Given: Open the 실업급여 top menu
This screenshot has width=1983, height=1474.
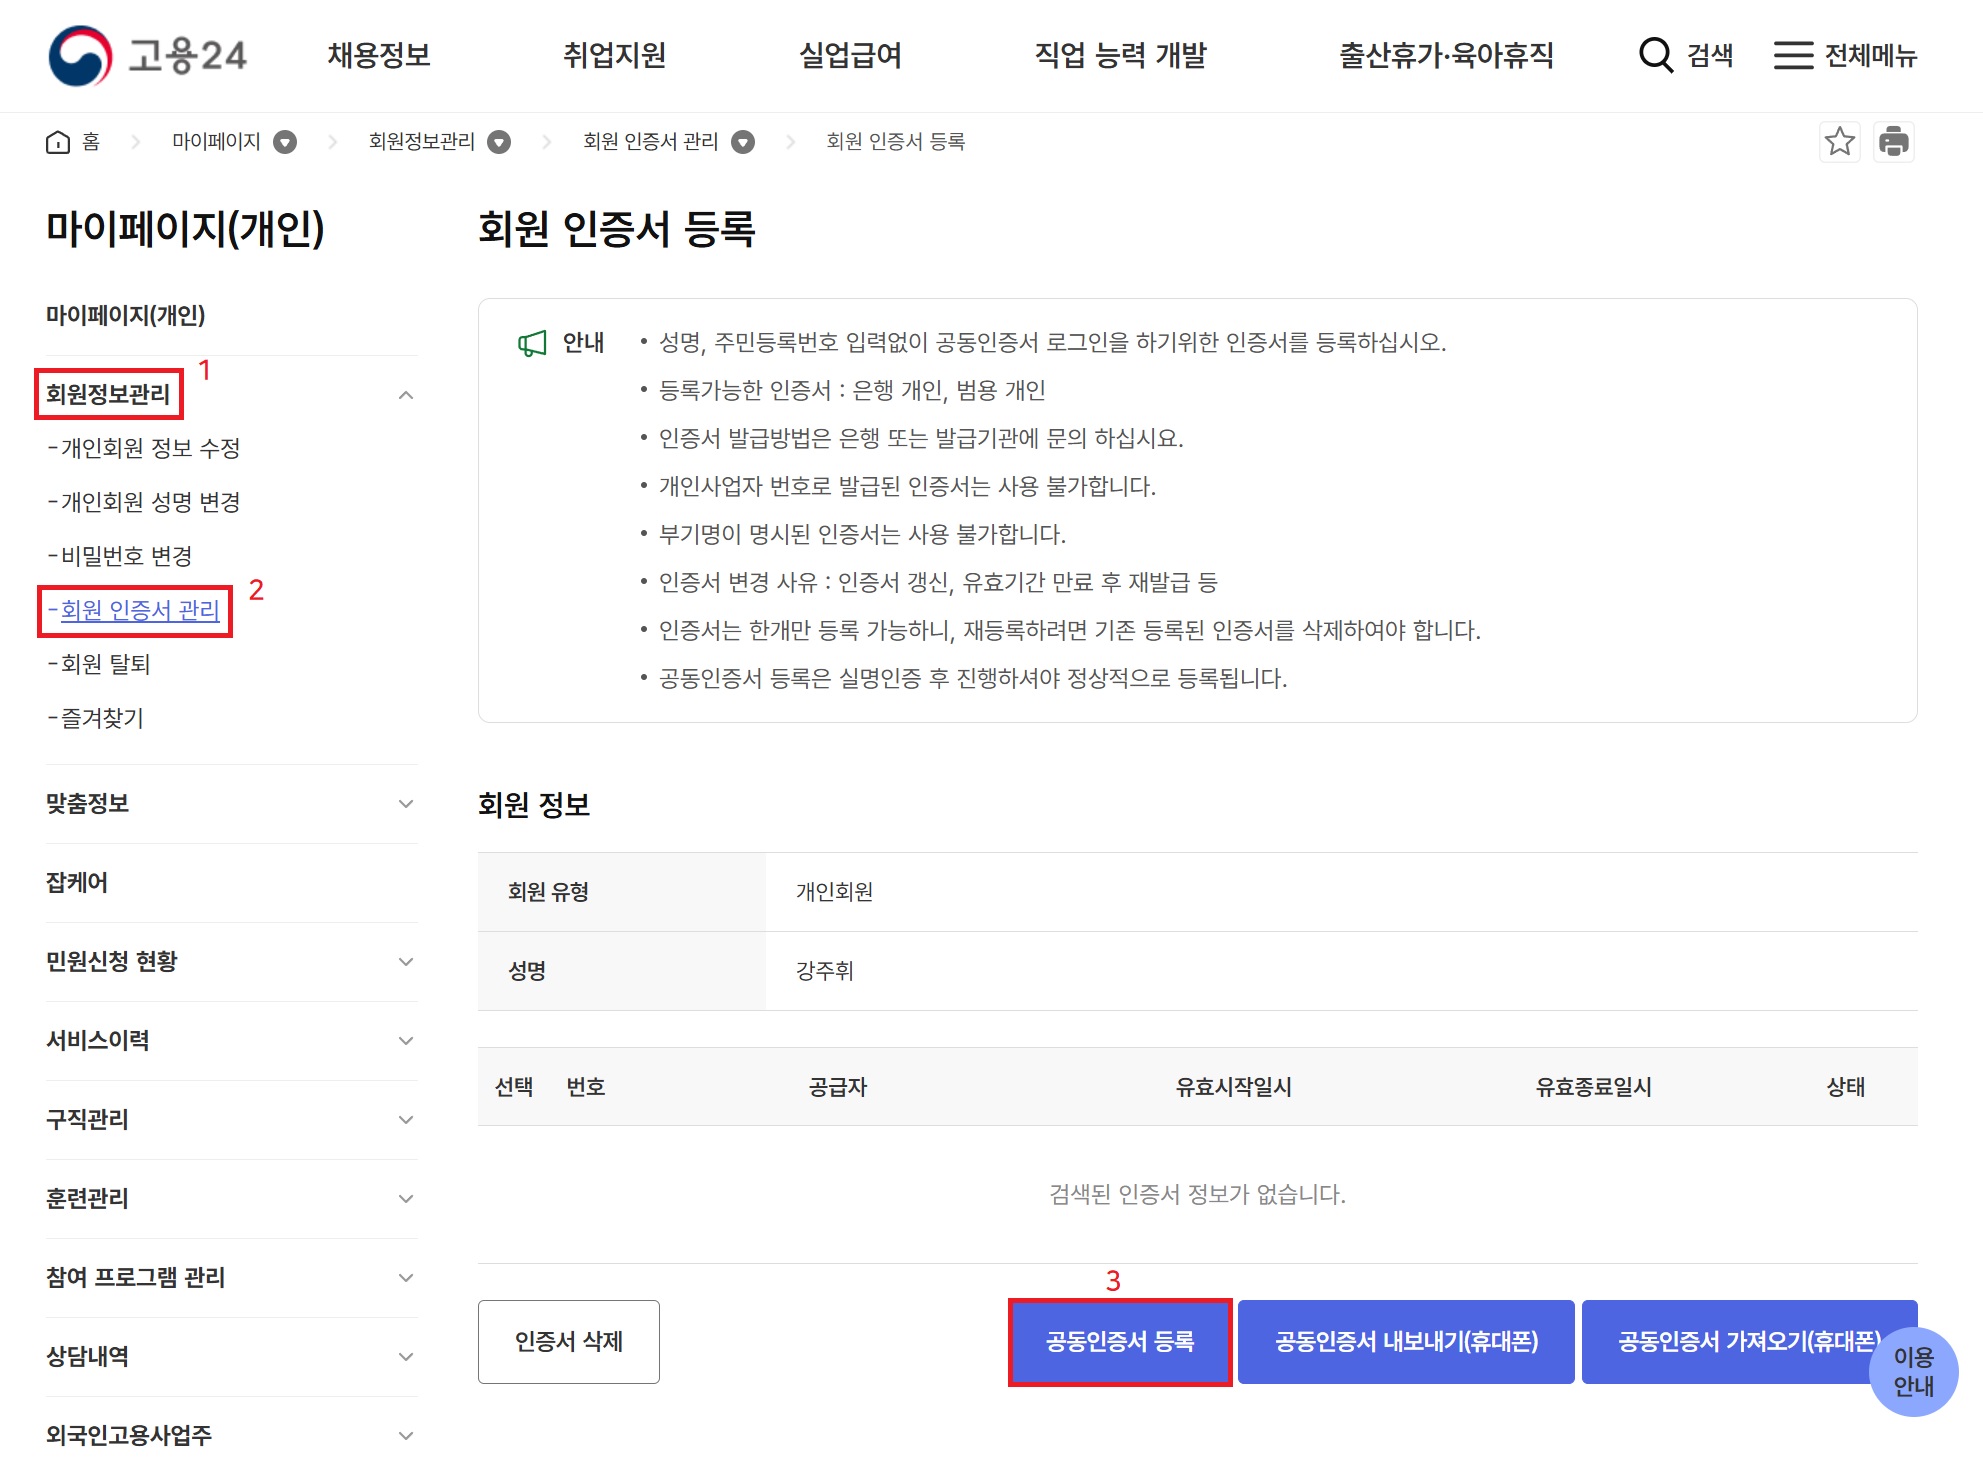Looking at the screenshot, I should click(x=850, y=55).
